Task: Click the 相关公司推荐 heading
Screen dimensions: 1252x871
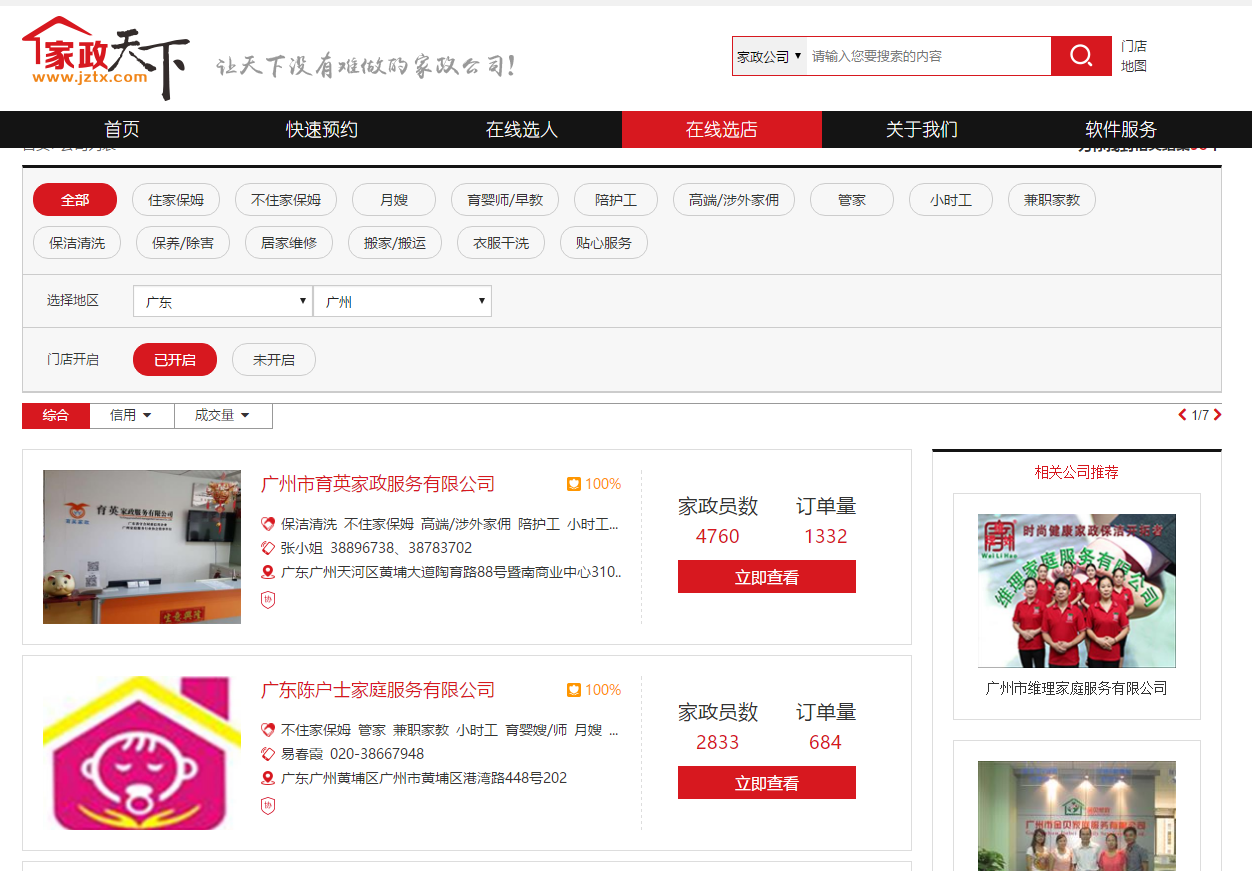Action: click(x=1077, y=472)
